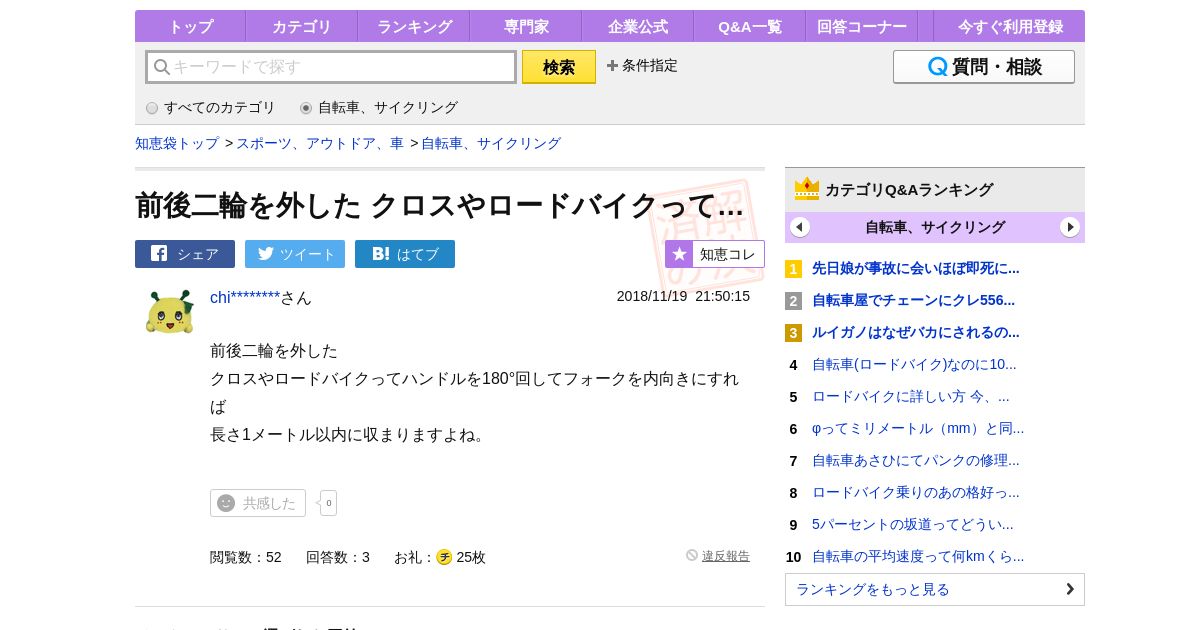
Task: Click the prohibition icon beside 違反報告
Action: tap(692, 555)
